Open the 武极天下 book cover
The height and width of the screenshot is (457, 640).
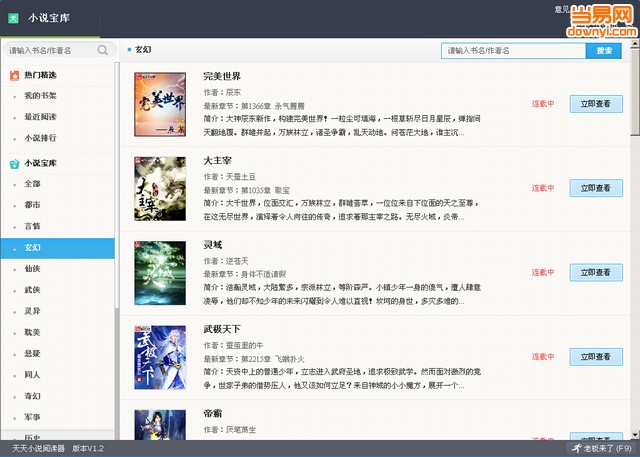point(160,356)
